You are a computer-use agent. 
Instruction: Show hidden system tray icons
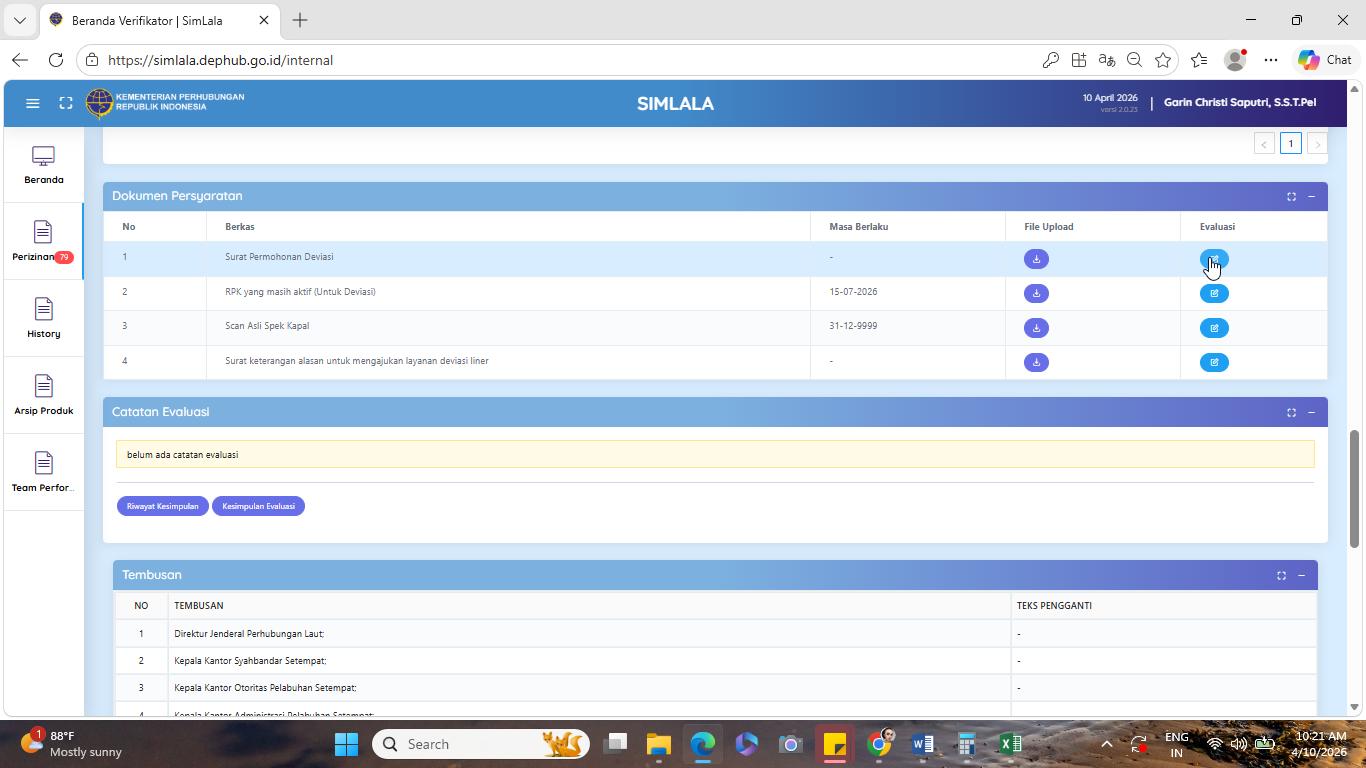pos(1106,744)
